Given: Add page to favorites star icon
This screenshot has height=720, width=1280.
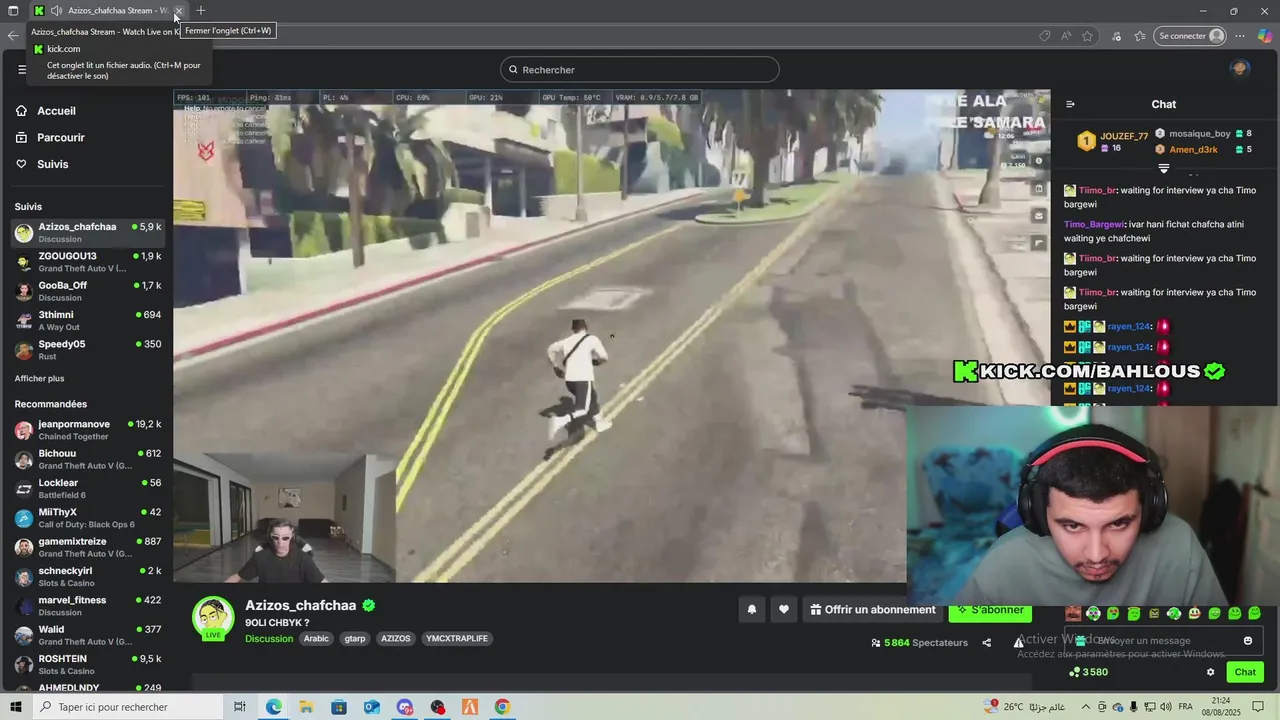Looking at the screenshot, I should click(x=1087, y=36).
